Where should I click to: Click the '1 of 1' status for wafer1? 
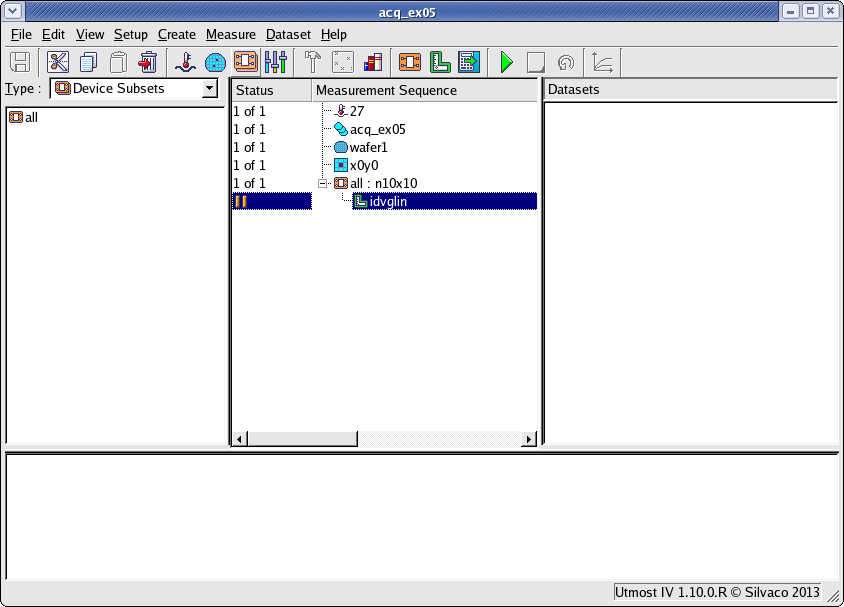(249, 147)
